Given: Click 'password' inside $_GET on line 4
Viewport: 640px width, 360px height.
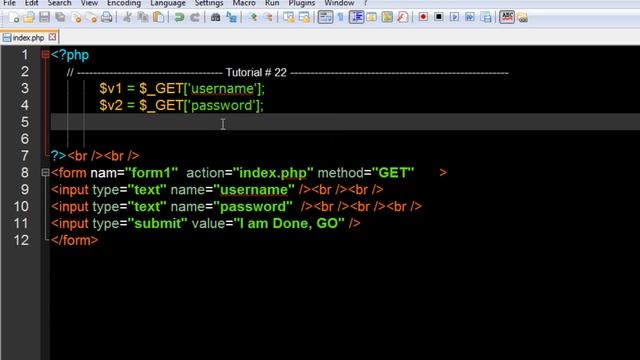Looking at the screenshot, I should [x=222, y=105].
